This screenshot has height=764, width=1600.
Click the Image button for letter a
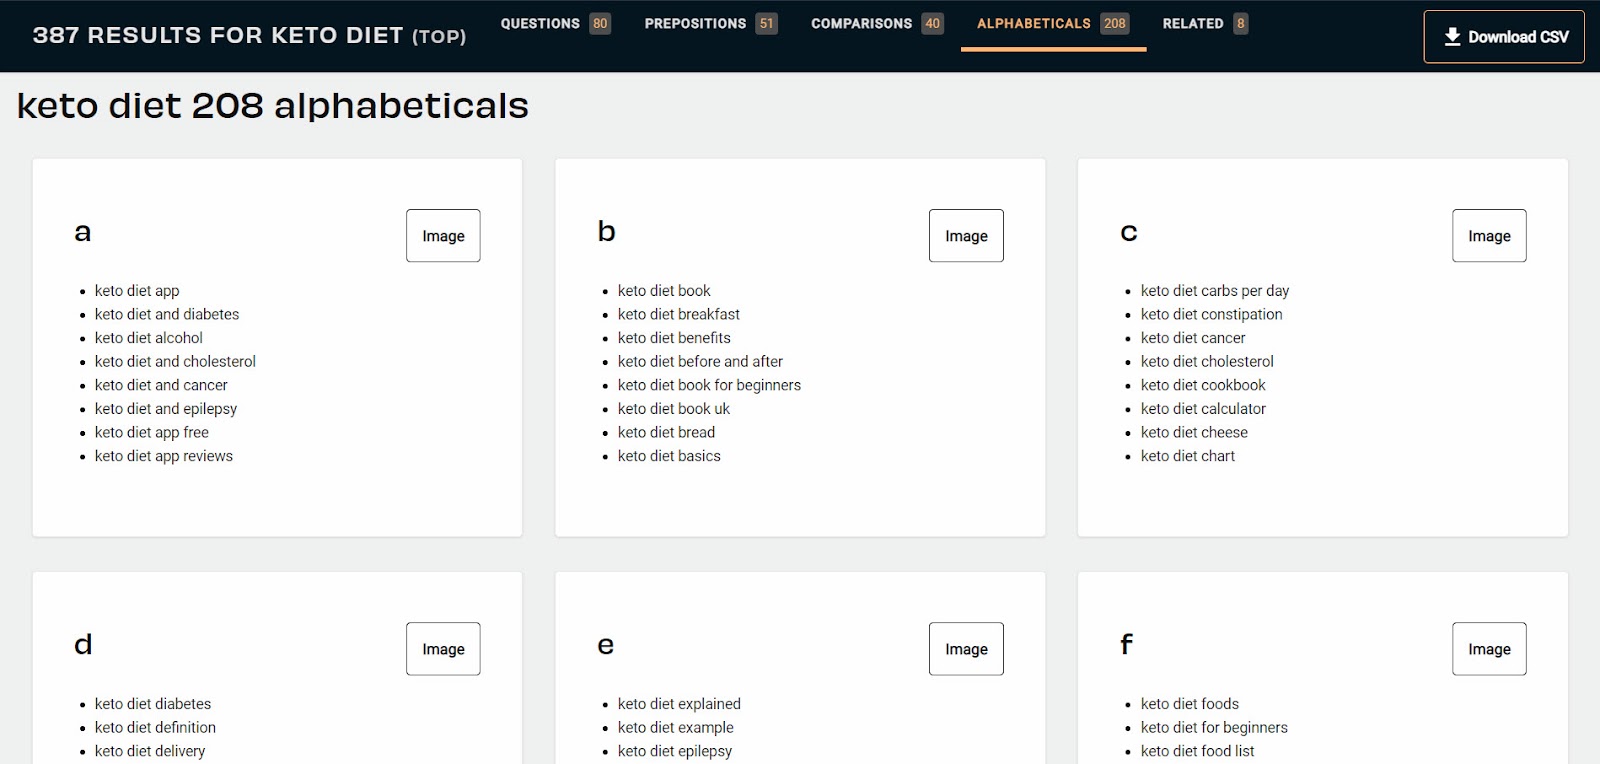[443, 236]
